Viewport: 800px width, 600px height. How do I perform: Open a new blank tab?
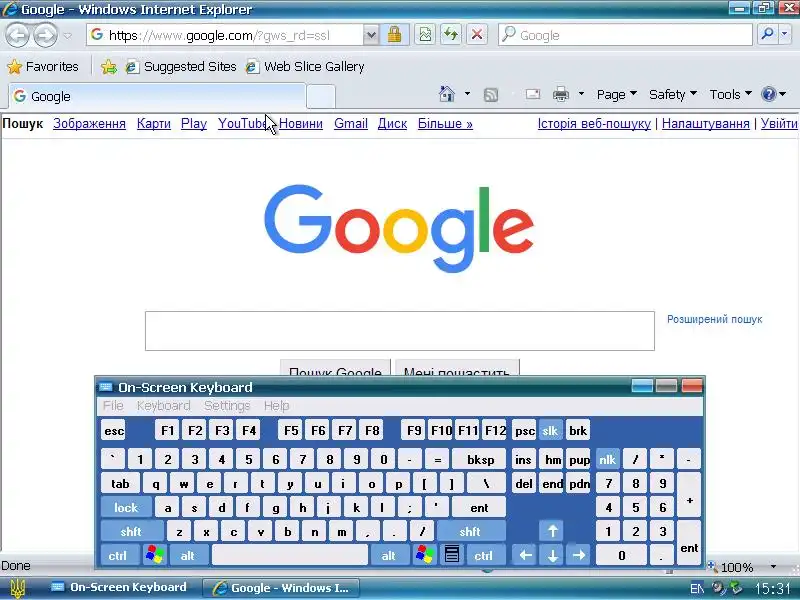point(320,97)
